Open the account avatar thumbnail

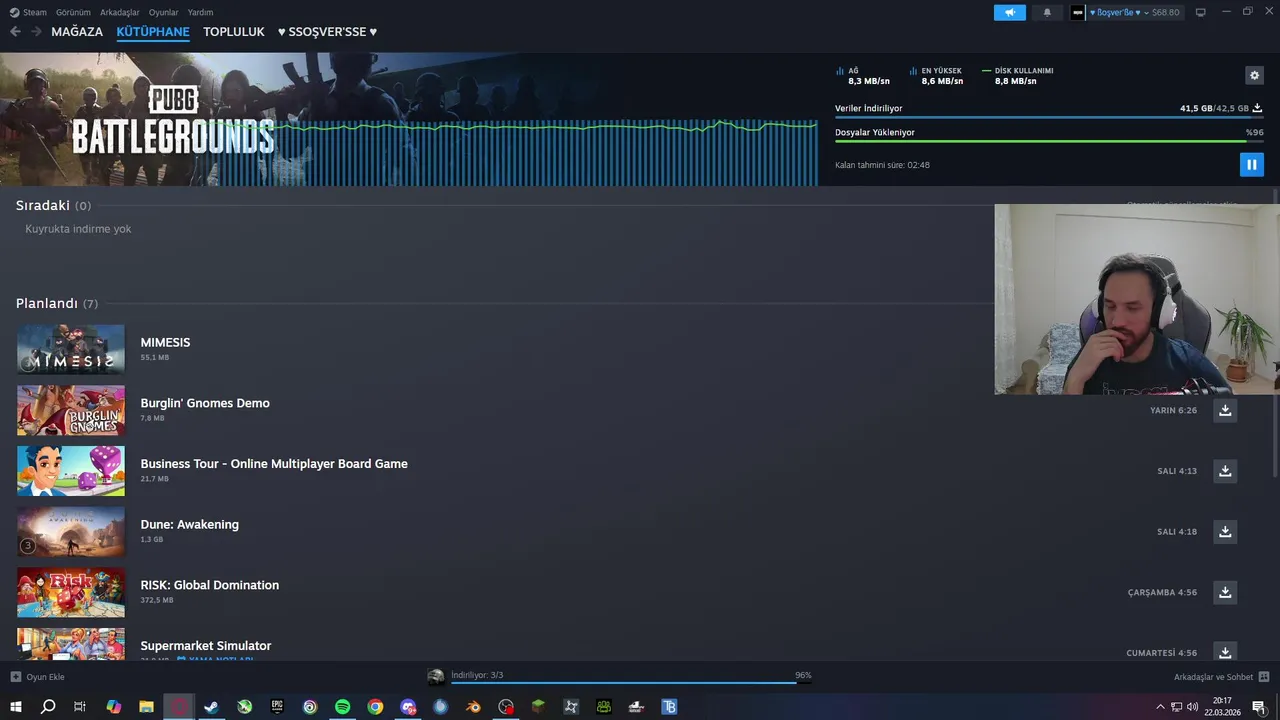tap(1077, 12)
